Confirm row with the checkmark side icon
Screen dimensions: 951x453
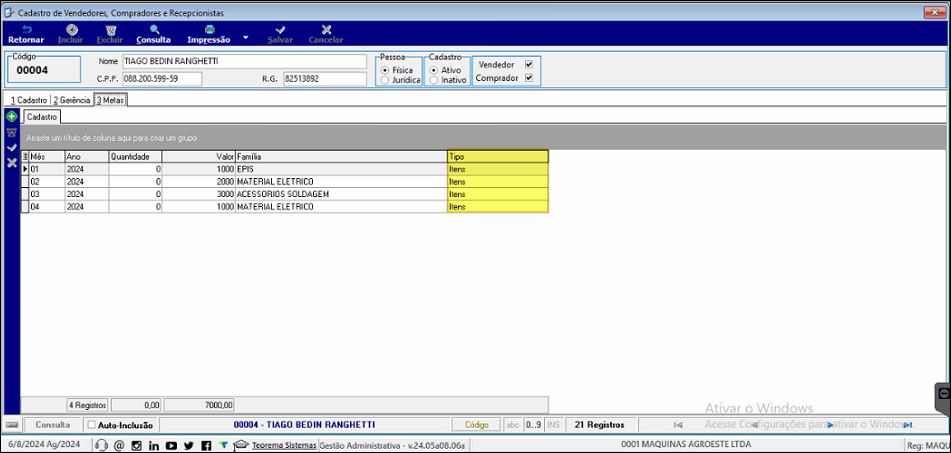[11, 147]
